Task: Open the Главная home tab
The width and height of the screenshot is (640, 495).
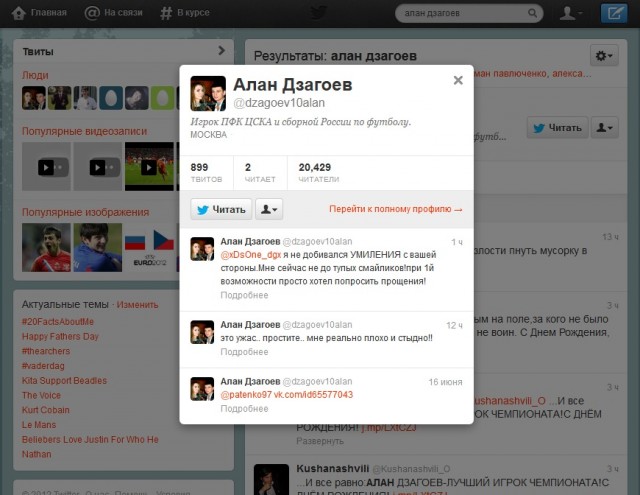Action: pos(40,13)
